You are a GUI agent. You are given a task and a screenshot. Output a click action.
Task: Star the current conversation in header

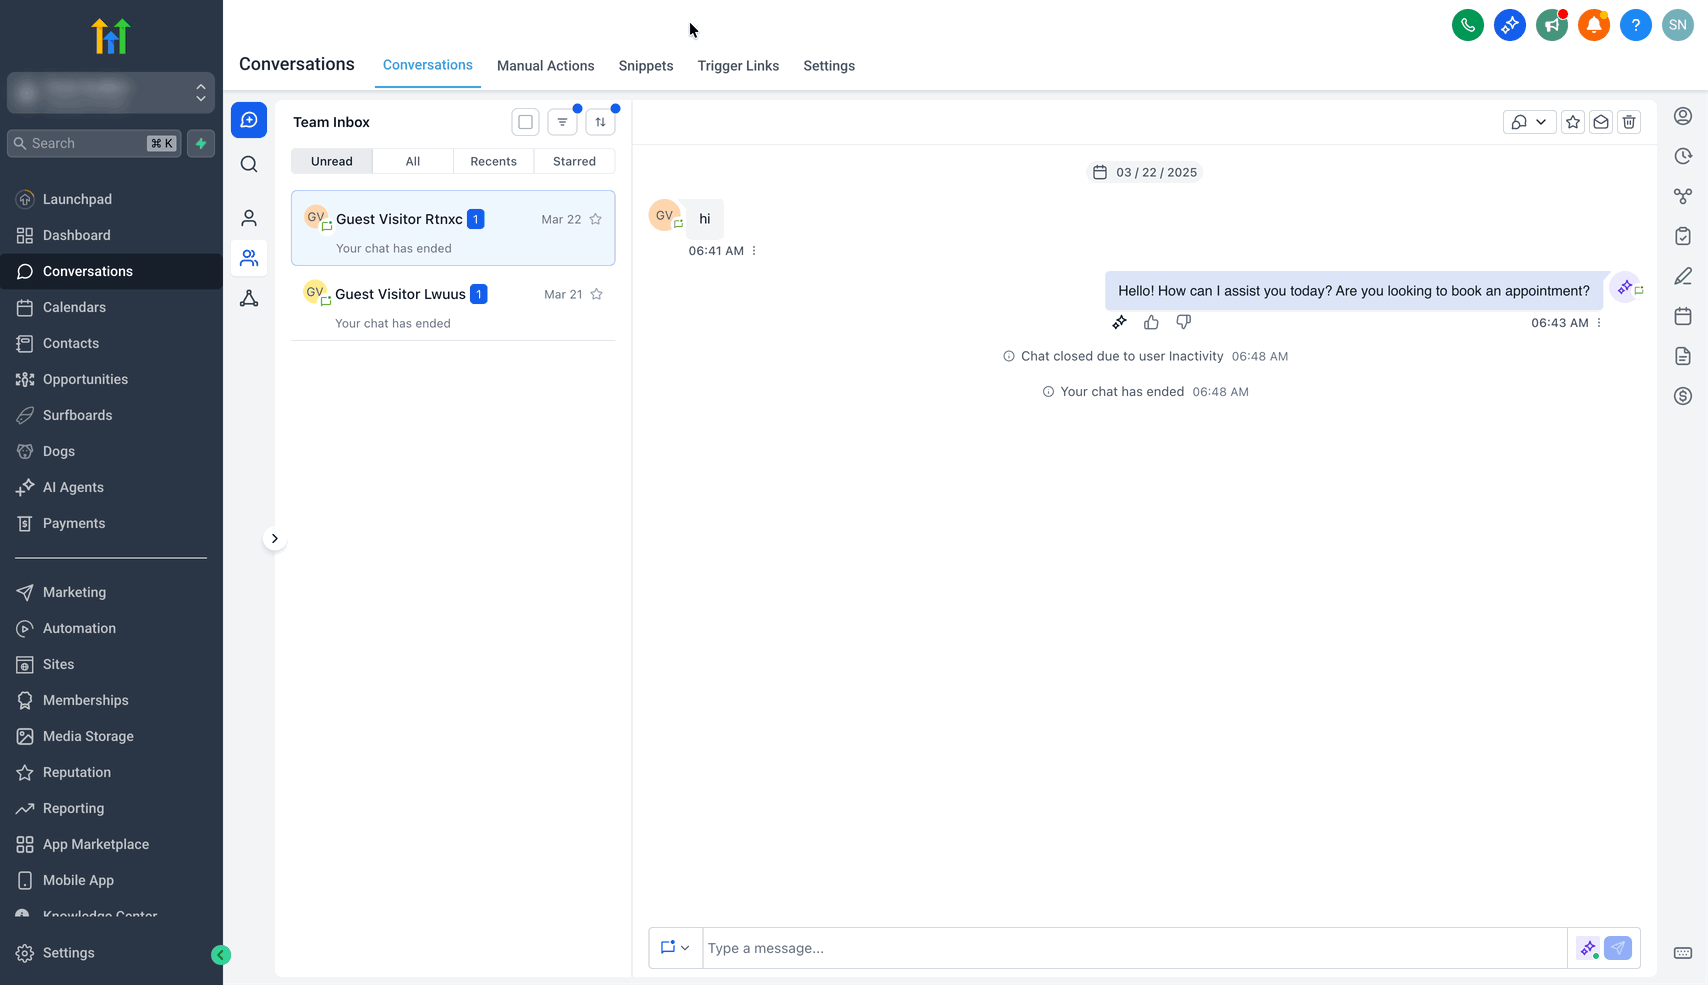(1573, 122)
